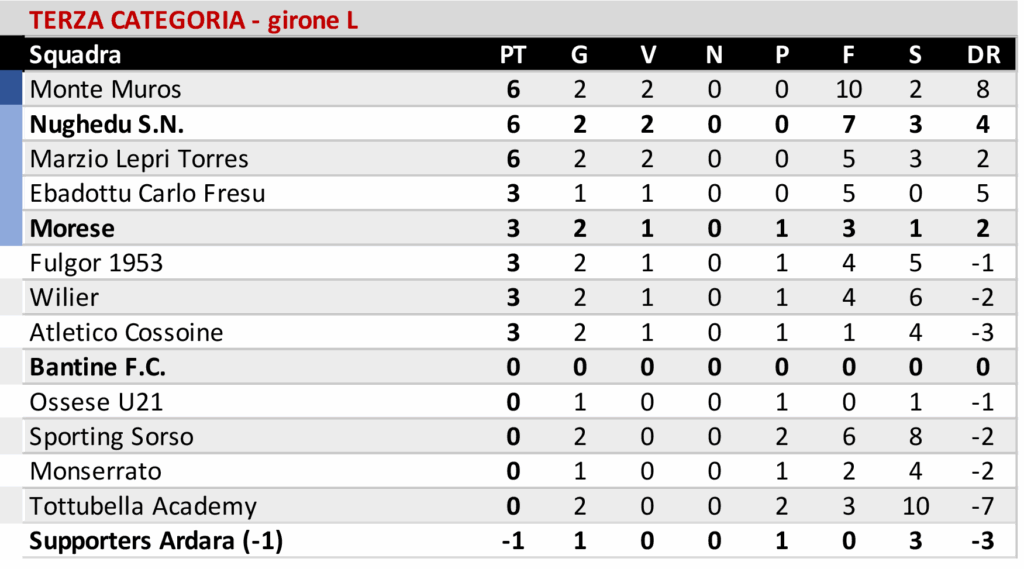Select the Fulgor 1953 team
Image resolution: width=1024 pixels, height=569 pixels.
(x=96, y=263)
